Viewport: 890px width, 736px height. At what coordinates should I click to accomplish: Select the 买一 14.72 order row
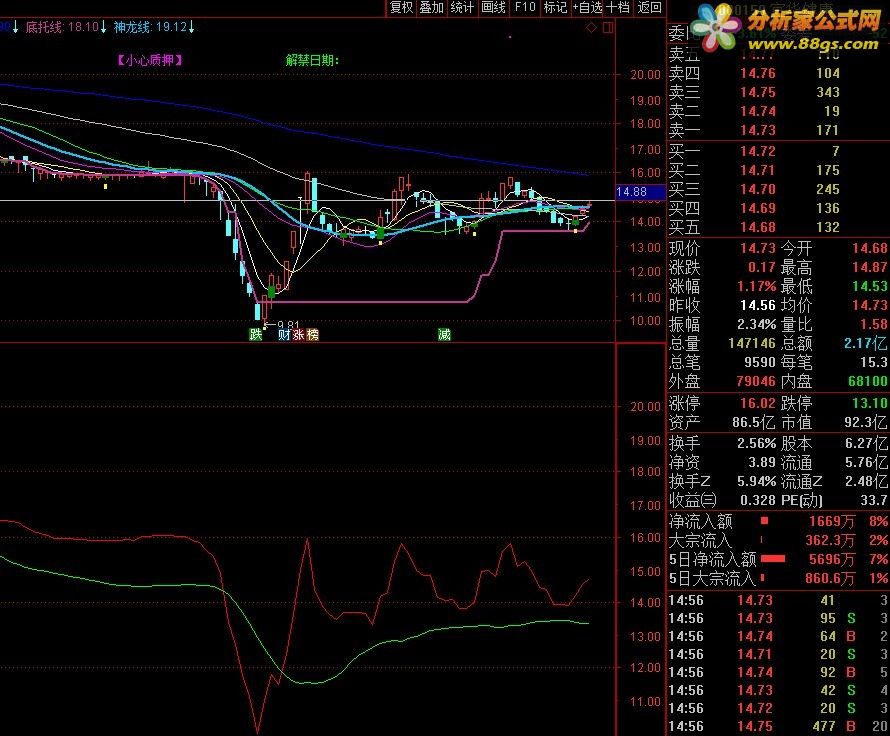point(779,151)
